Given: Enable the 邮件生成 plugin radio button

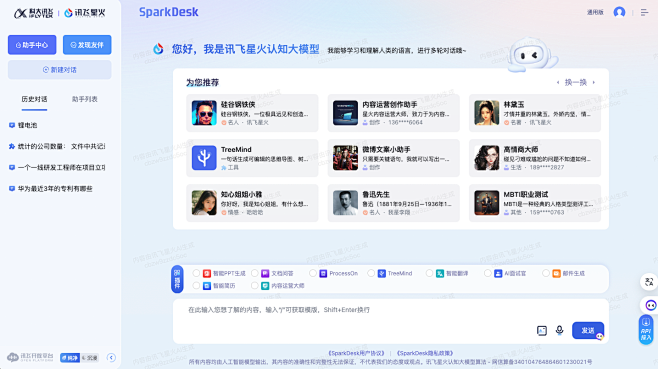Looking at the screenshot, I should pyautogui.click(x=546, y=273).
